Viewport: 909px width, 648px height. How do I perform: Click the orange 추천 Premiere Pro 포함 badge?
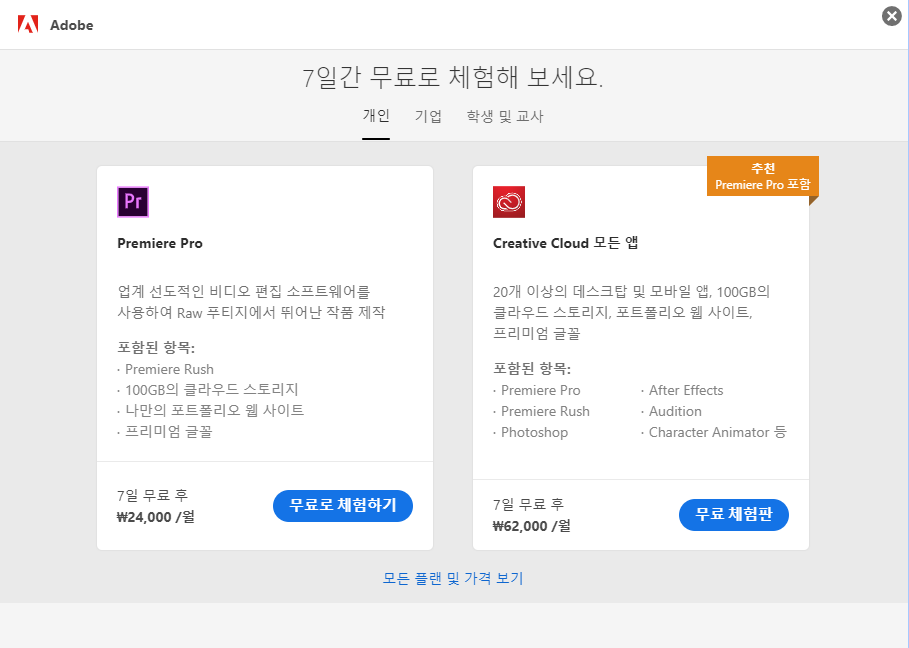(x=762, y=176)
